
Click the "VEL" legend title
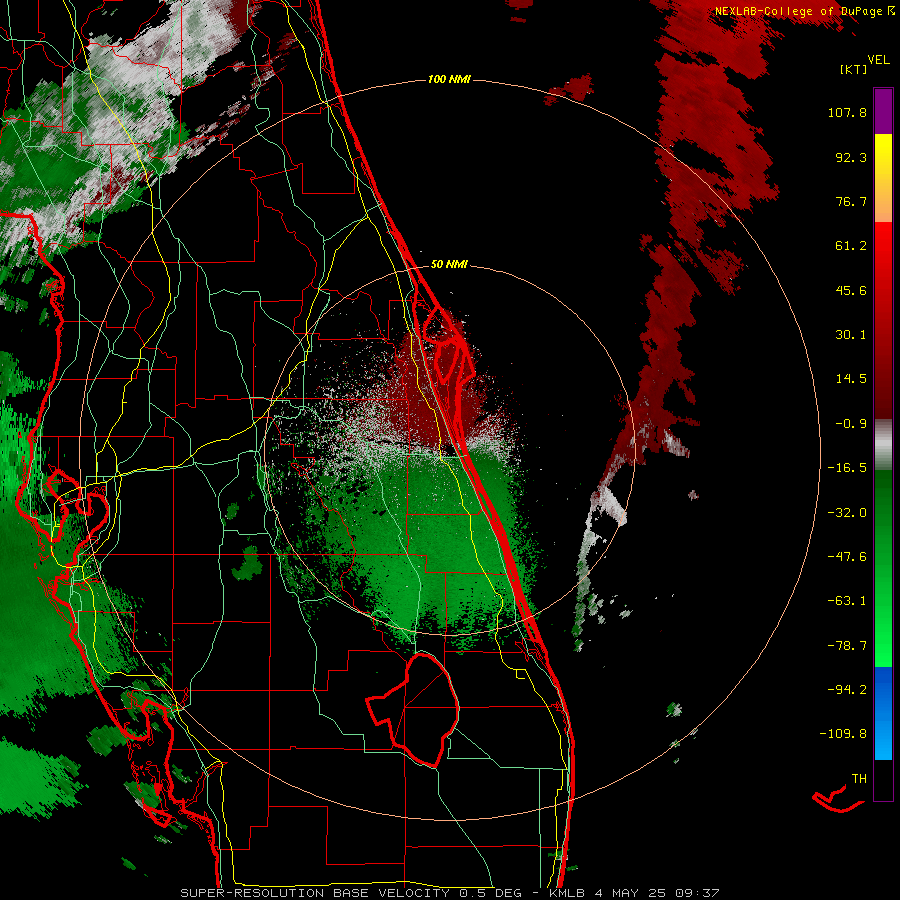click(x=878, y=60)
